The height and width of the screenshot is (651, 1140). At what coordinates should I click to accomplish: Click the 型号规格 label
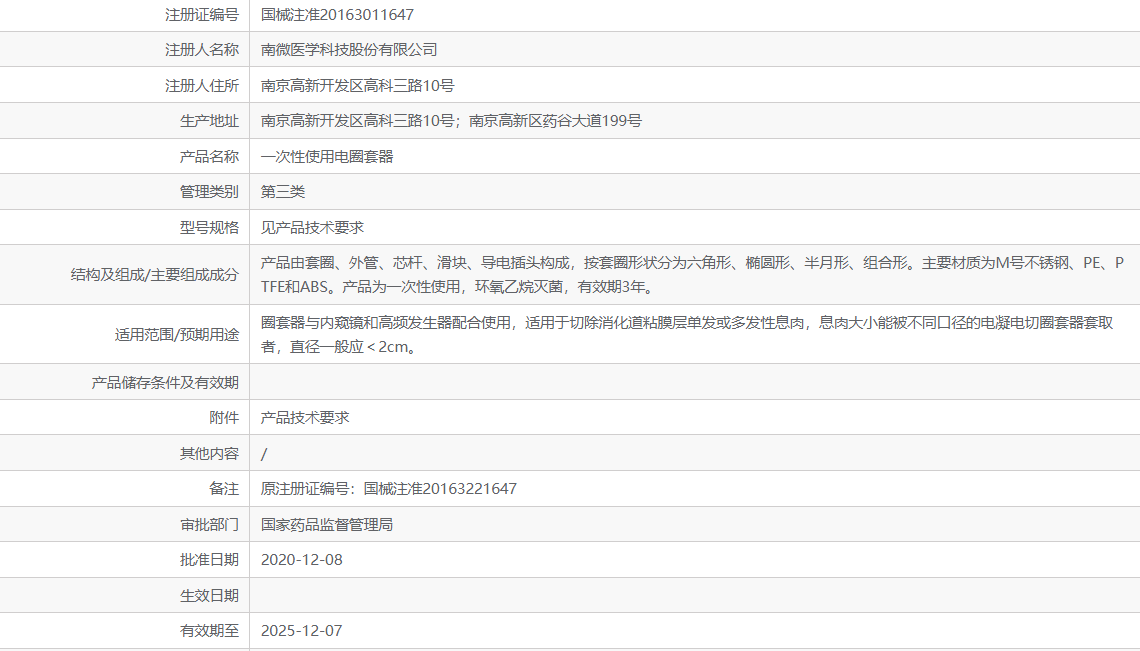point(209,227)
